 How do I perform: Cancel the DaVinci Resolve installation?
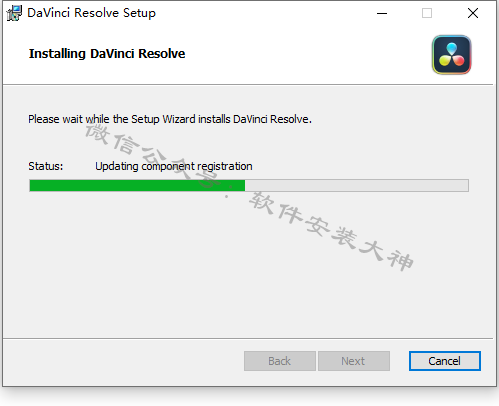point(445,361)
